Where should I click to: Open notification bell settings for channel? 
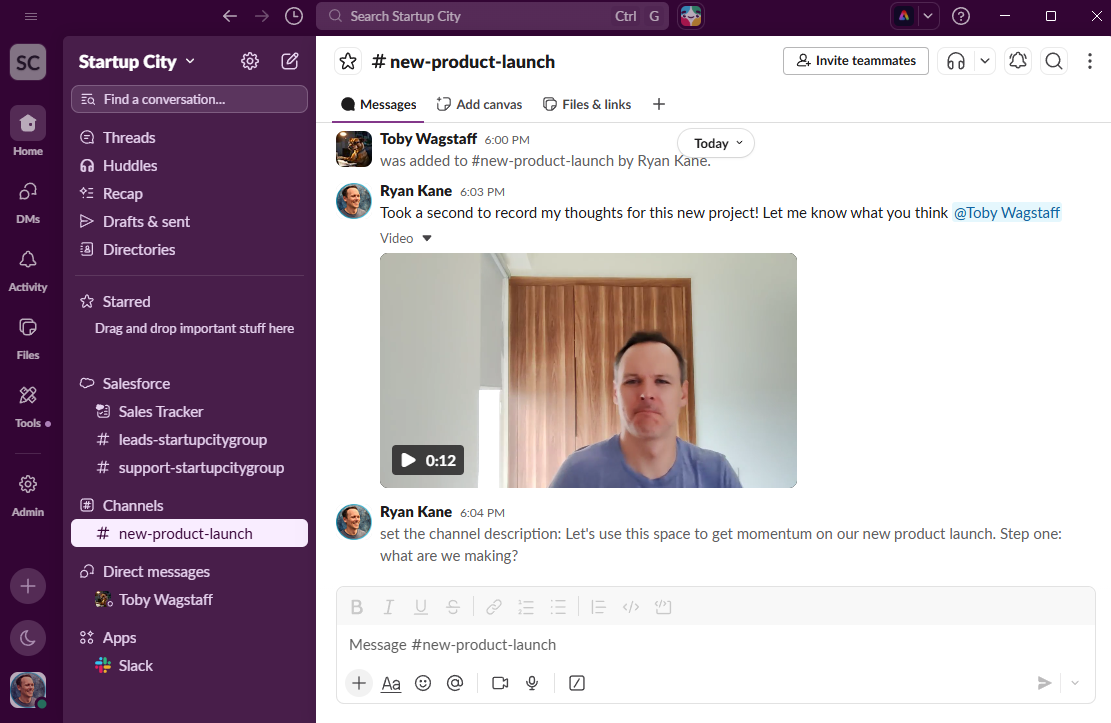(x=1018, y=62)
